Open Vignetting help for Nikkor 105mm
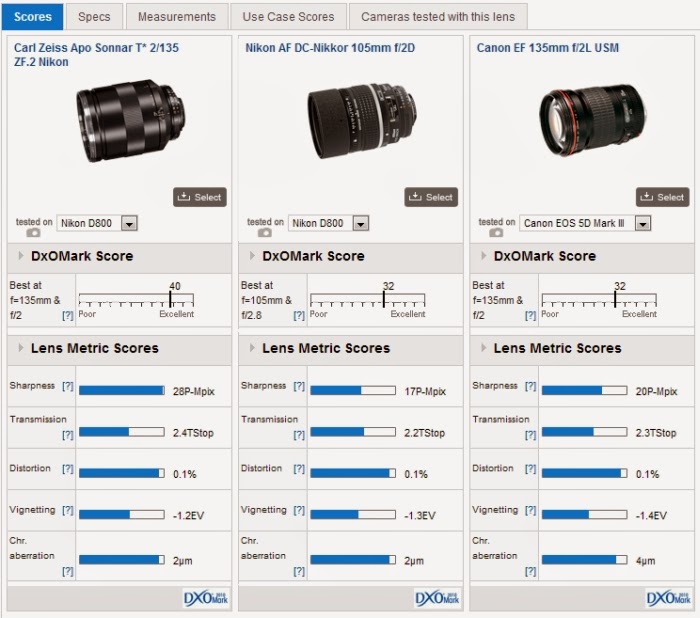 [299, 510]
